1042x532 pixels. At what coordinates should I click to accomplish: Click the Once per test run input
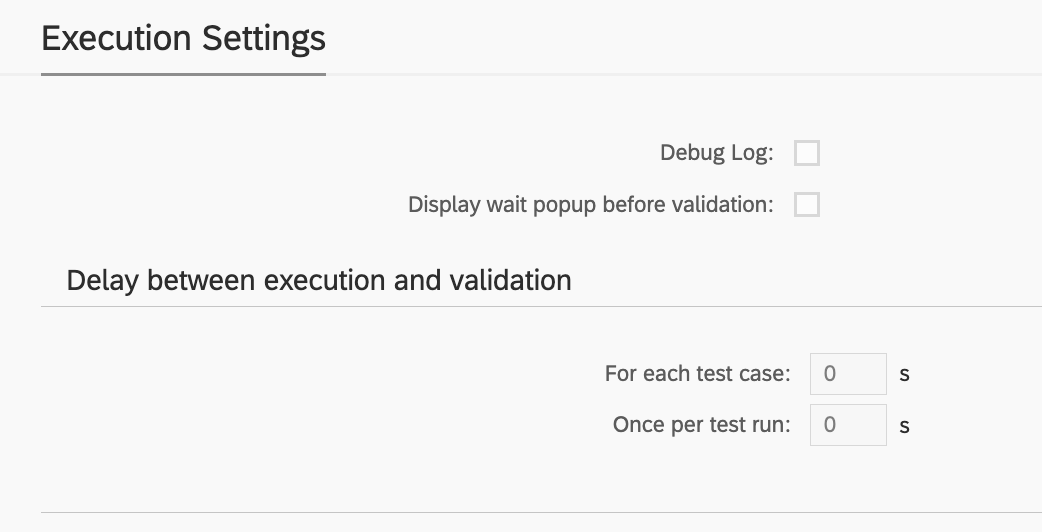tap(847, 425)
